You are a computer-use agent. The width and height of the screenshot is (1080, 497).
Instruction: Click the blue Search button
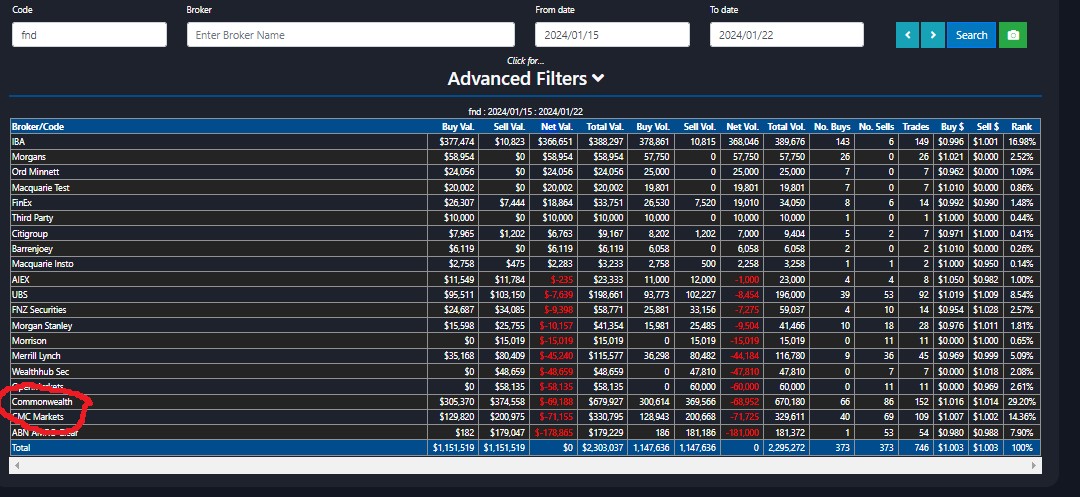[971, 35]
